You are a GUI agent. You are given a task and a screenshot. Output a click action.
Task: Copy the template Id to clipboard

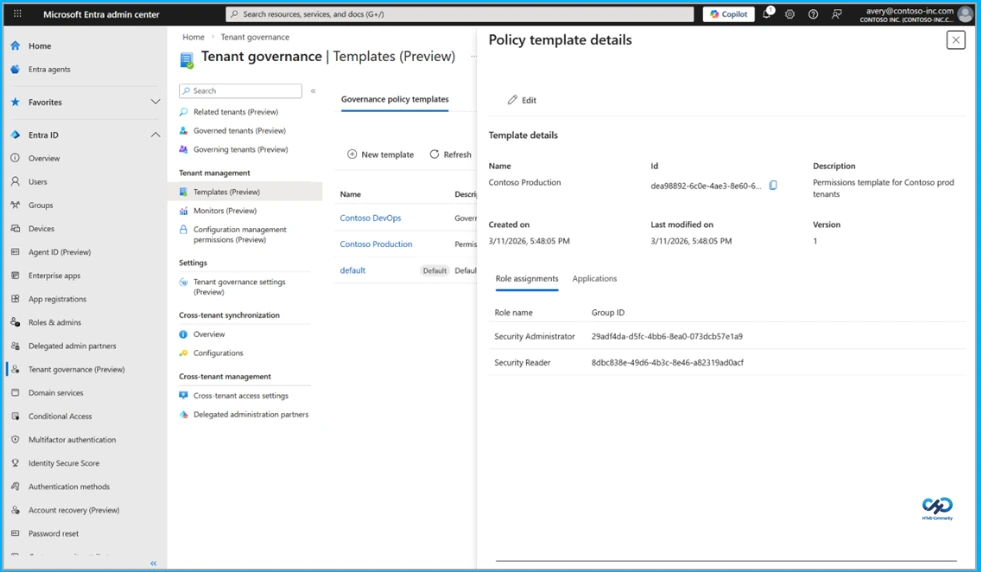[773, 185]
